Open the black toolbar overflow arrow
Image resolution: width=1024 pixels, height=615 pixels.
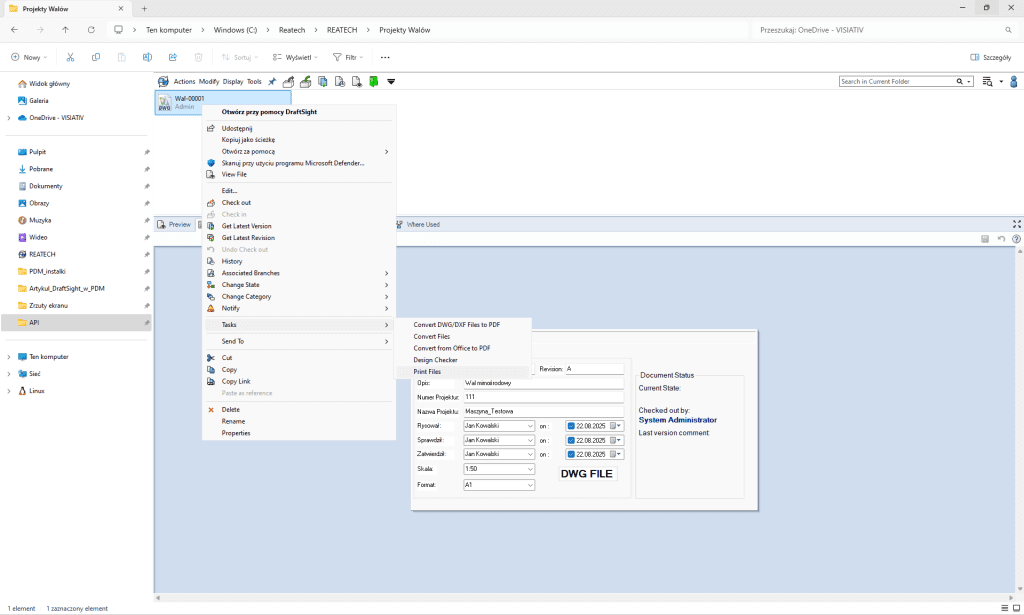click(x=391, y=82)
